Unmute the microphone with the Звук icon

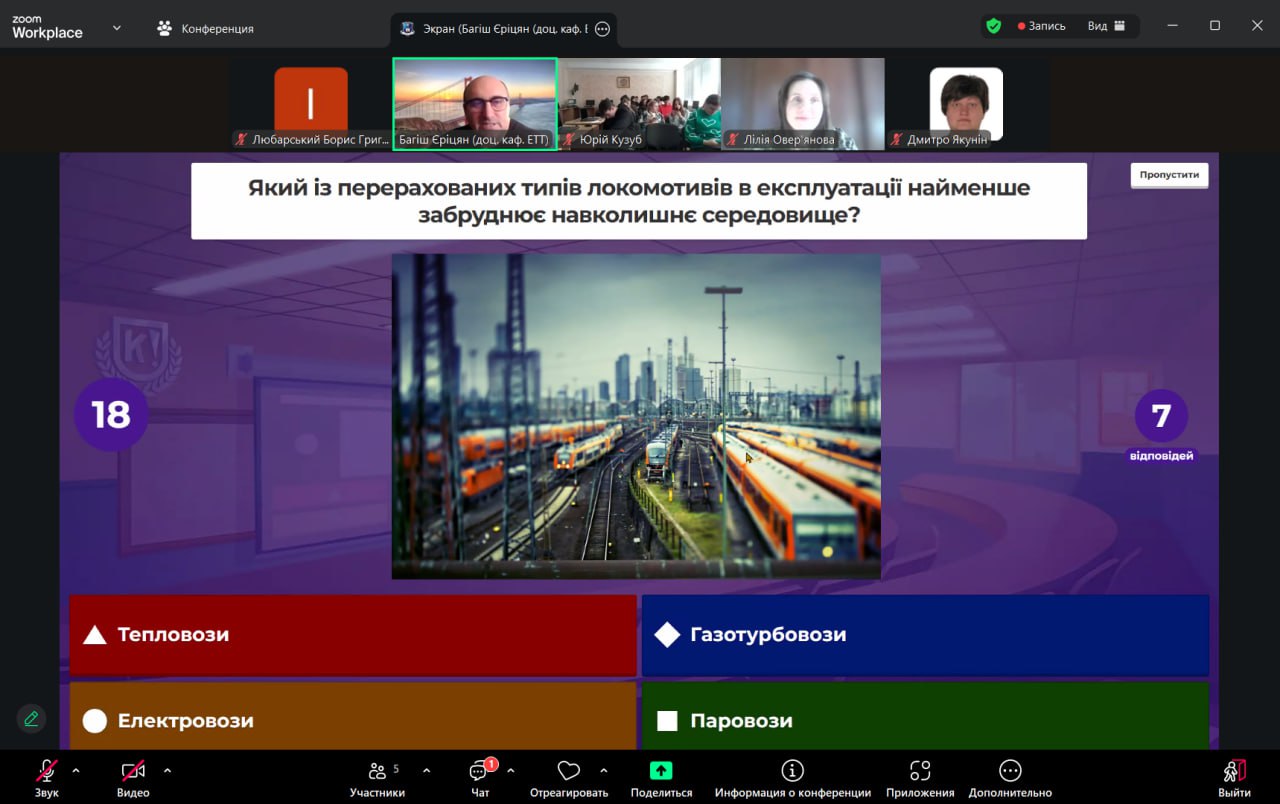[47, 771]
